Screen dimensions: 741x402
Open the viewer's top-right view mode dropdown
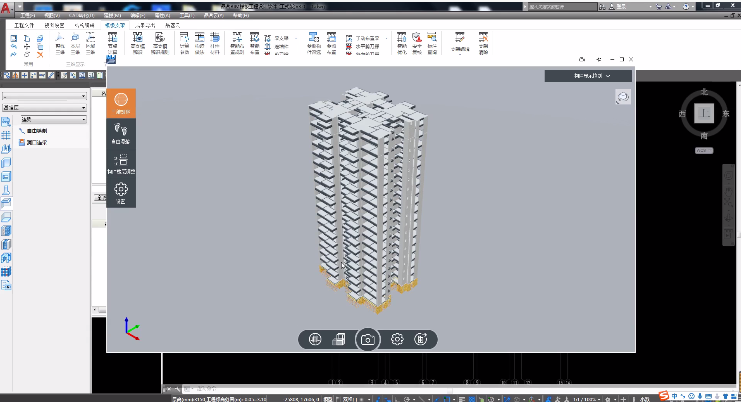(588, 76)
